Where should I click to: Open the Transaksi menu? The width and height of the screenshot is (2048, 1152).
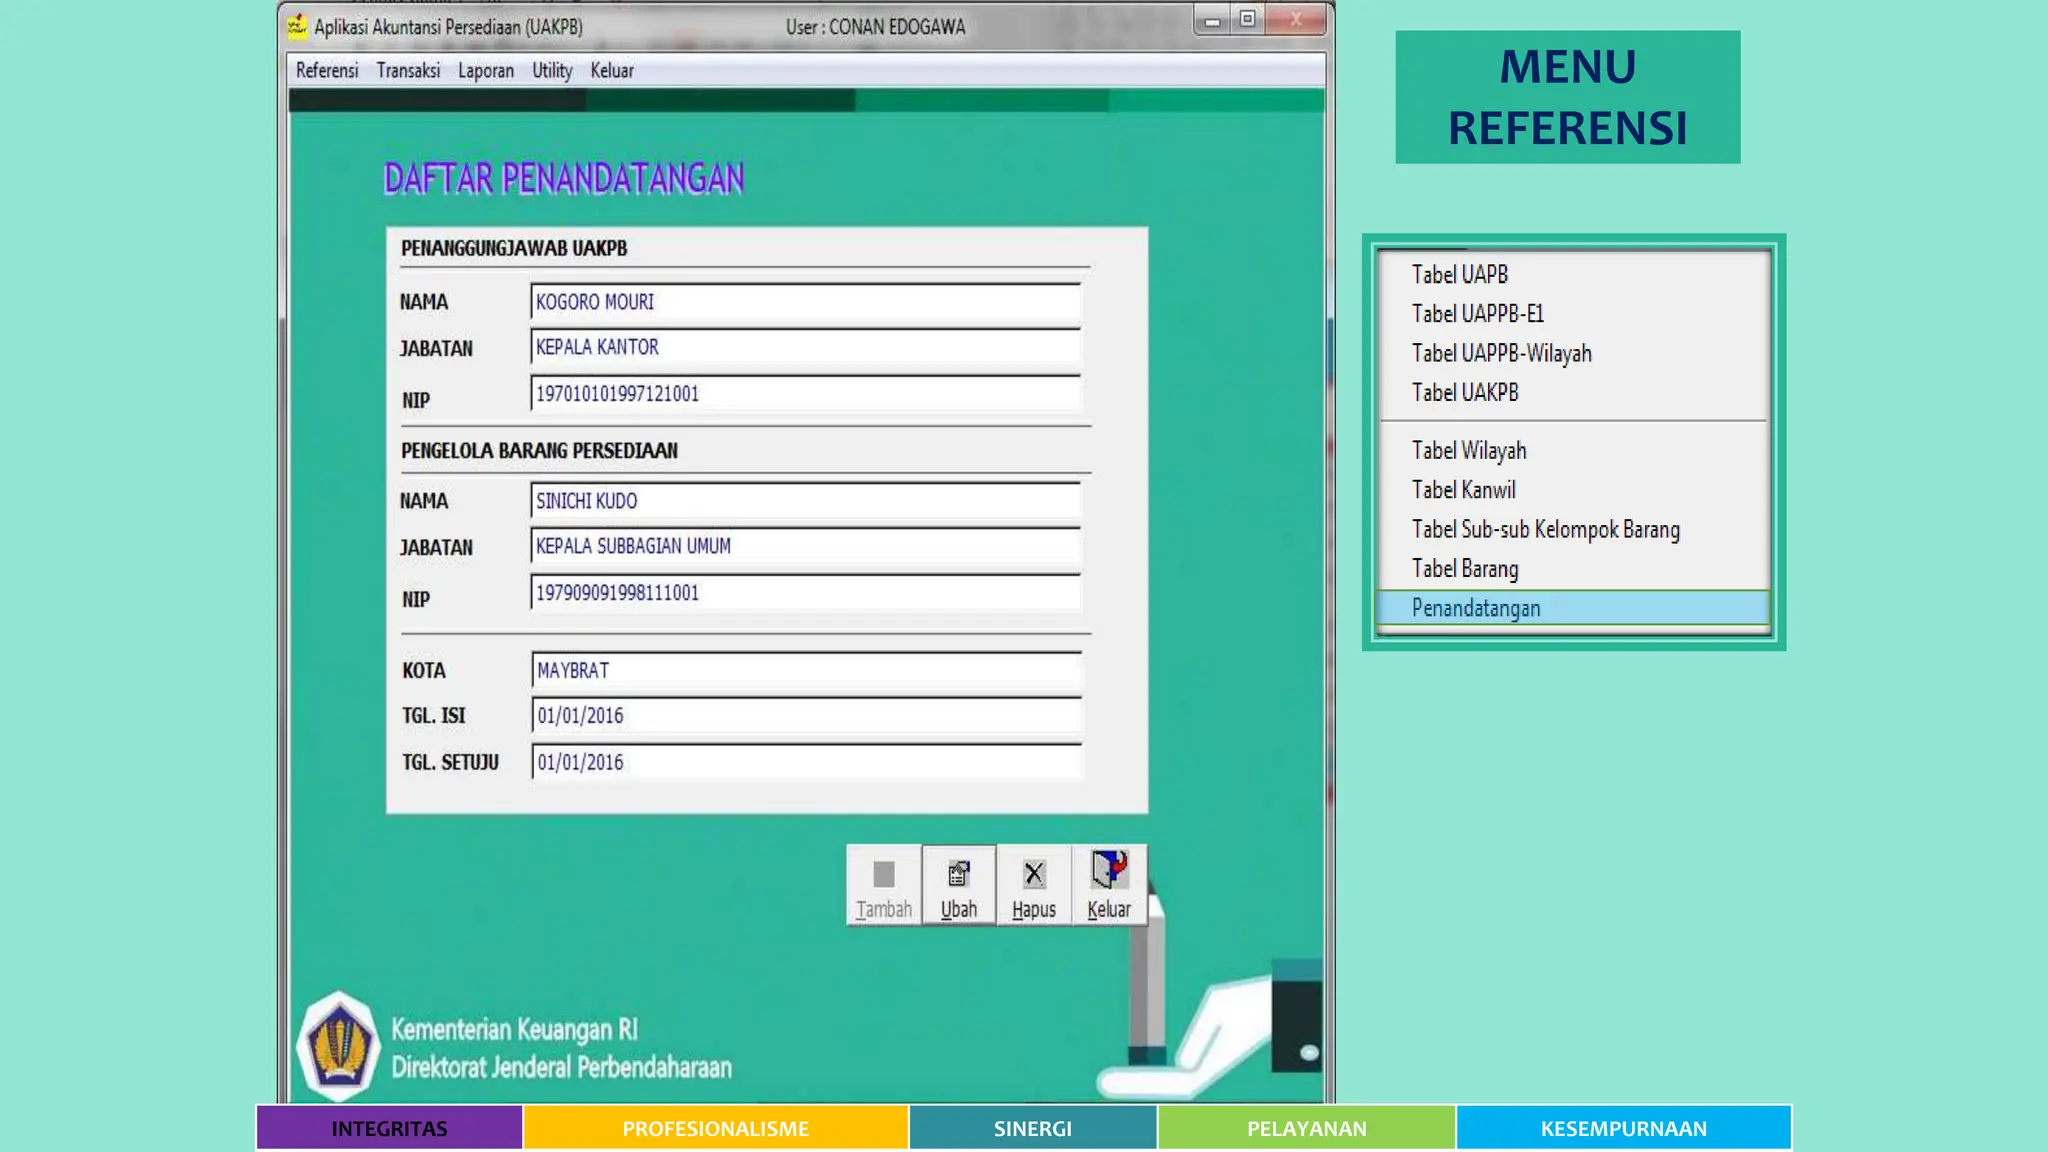408,71
